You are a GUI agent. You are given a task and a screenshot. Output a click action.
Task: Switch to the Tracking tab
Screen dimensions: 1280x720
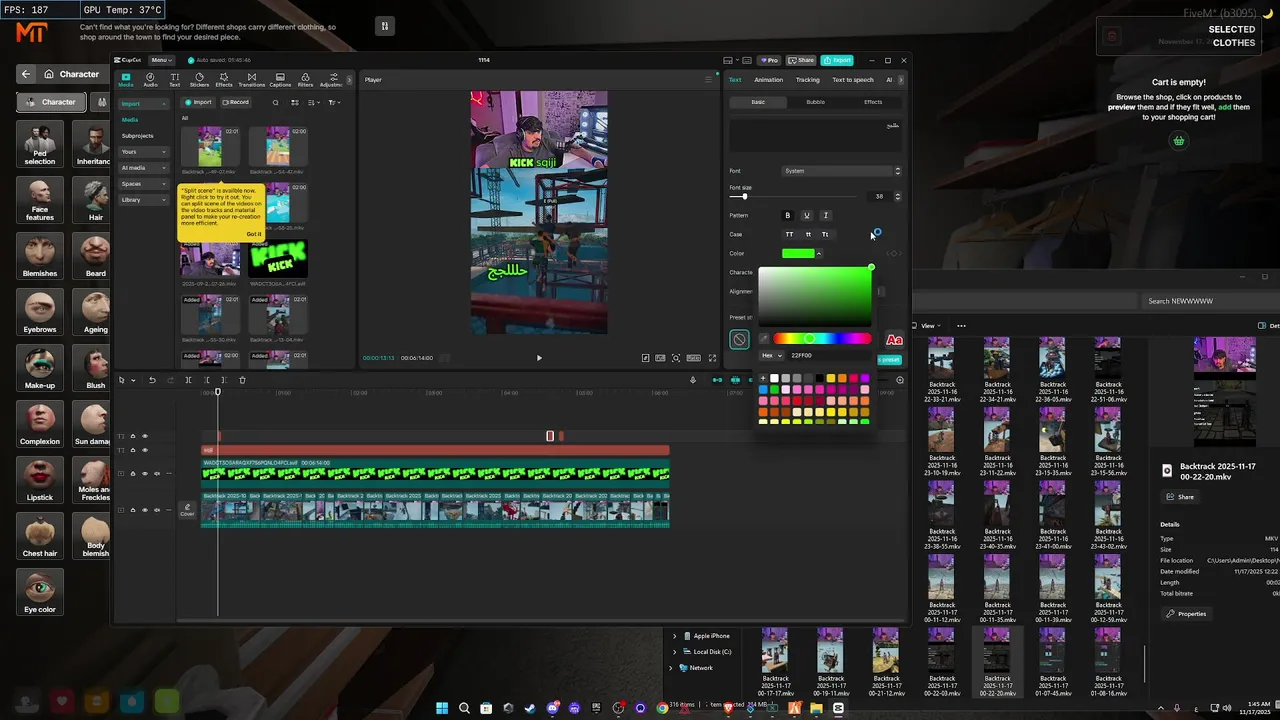click(x=807, y=80)
